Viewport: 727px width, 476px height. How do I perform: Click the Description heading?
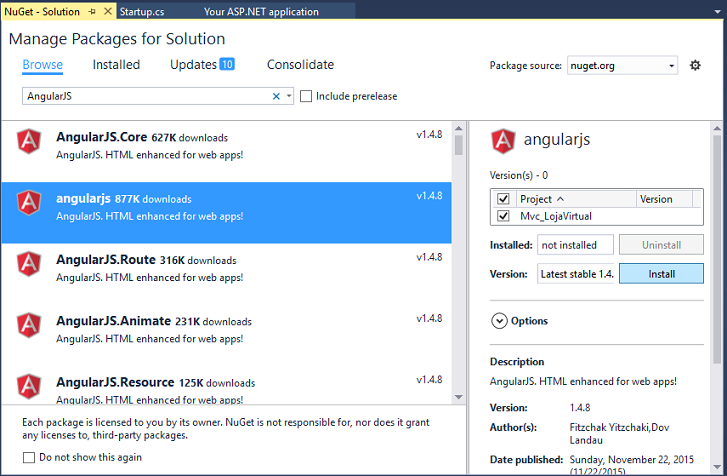click(x=517, y=362)
